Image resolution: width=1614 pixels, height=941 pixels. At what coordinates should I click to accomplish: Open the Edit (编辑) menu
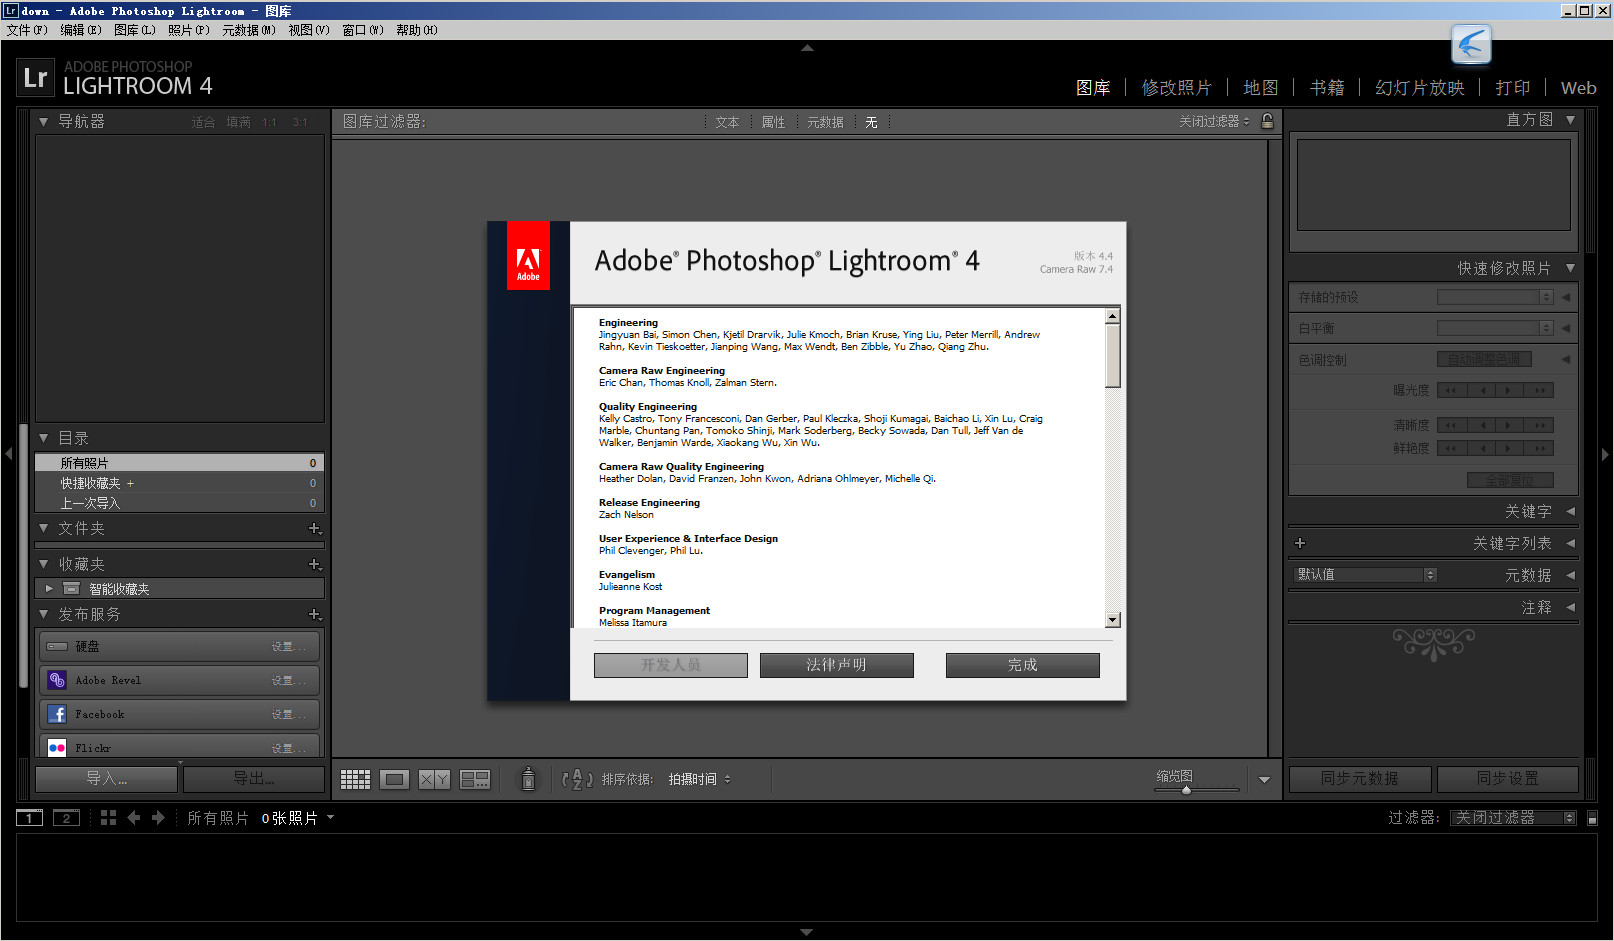(x=81, y=30)
